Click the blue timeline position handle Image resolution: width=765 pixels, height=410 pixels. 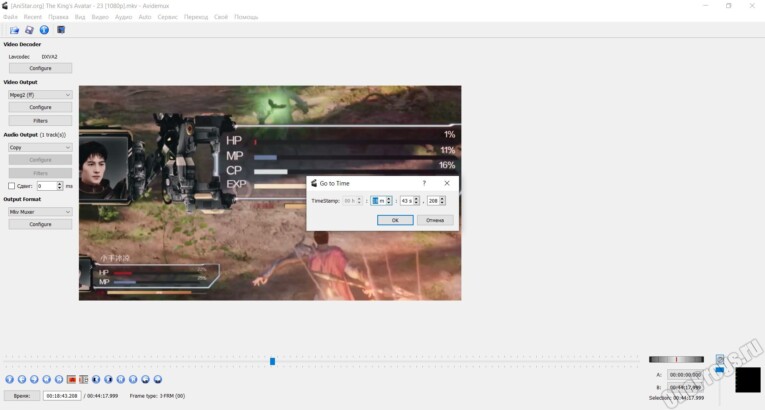pyautogui.click(x=272, y=361)
